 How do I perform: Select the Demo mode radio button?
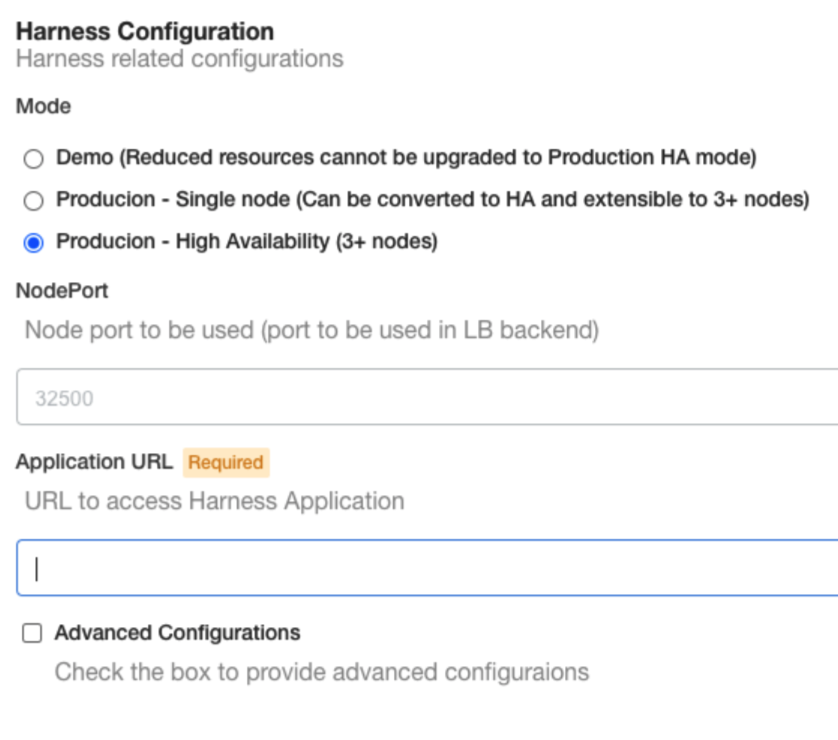[33, 159]
